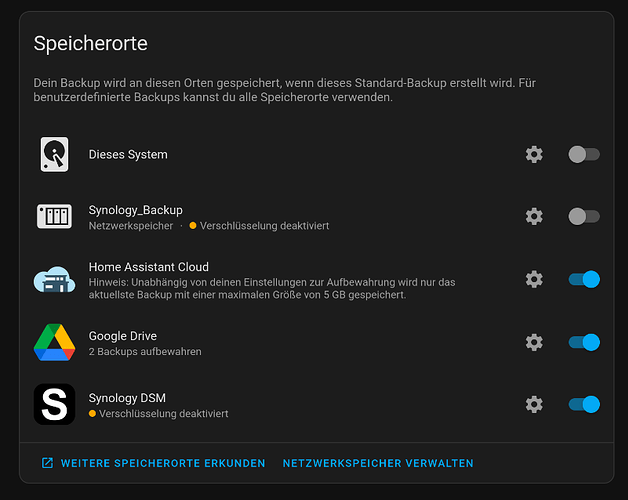Click orange warning dot under Synology_Backup

[193, 226]
